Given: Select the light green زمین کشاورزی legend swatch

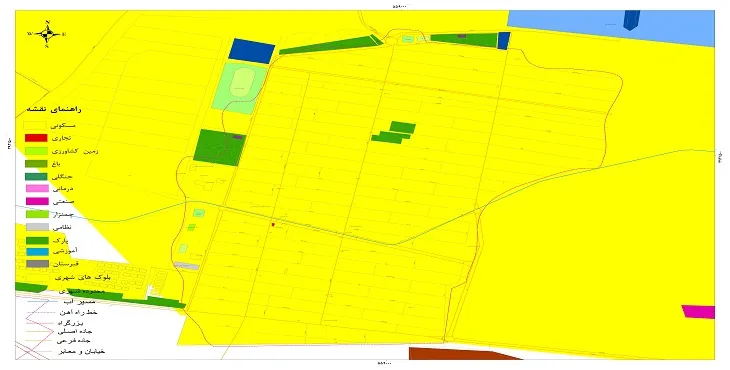Looking at the screenshot, I should coord(36,151).
